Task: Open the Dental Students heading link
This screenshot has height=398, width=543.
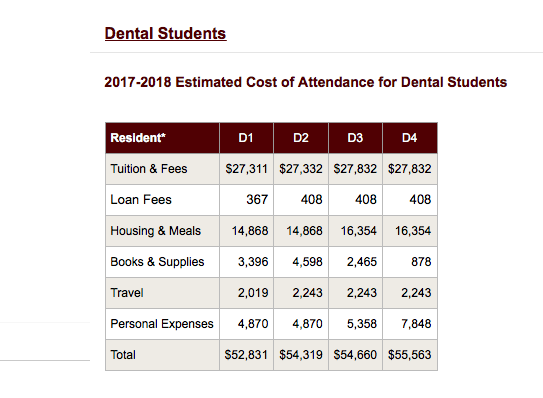Action: pyautogui.click(x=166, y=34)
